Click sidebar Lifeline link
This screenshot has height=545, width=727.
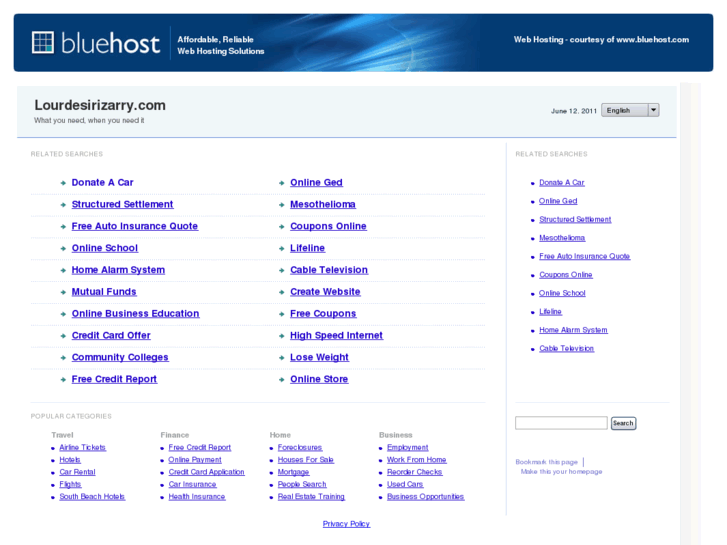point(550,312)
